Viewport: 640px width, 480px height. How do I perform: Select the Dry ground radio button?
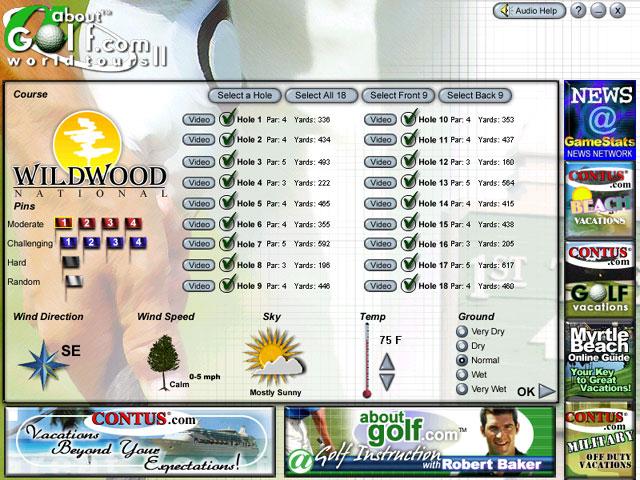pos(462,345)
